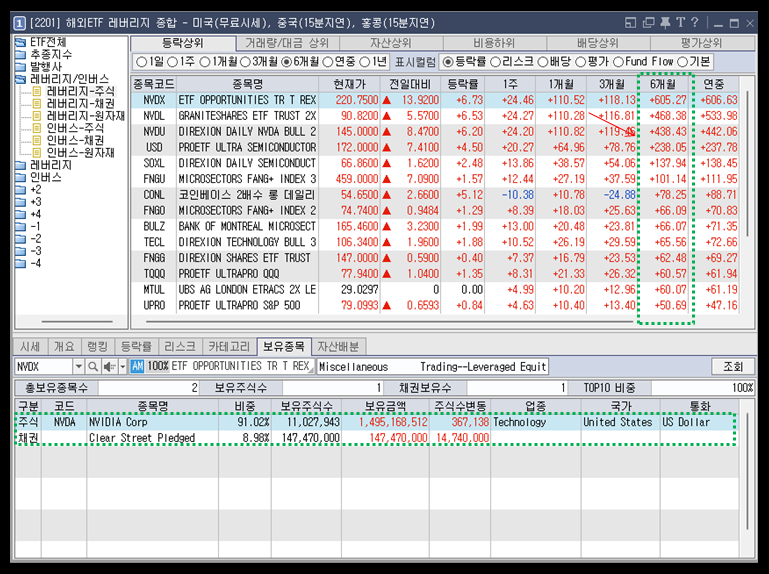Select the 인버스-채권 tree item
The height and width of the screenshot is (574, 769).
(x=69, y=140)
